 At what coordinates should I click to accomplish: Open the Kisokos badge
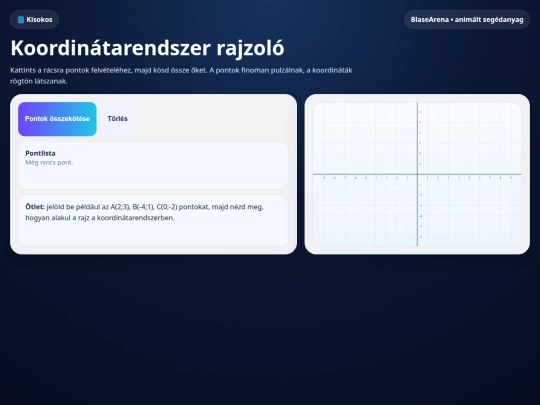(x=34, y=20)
